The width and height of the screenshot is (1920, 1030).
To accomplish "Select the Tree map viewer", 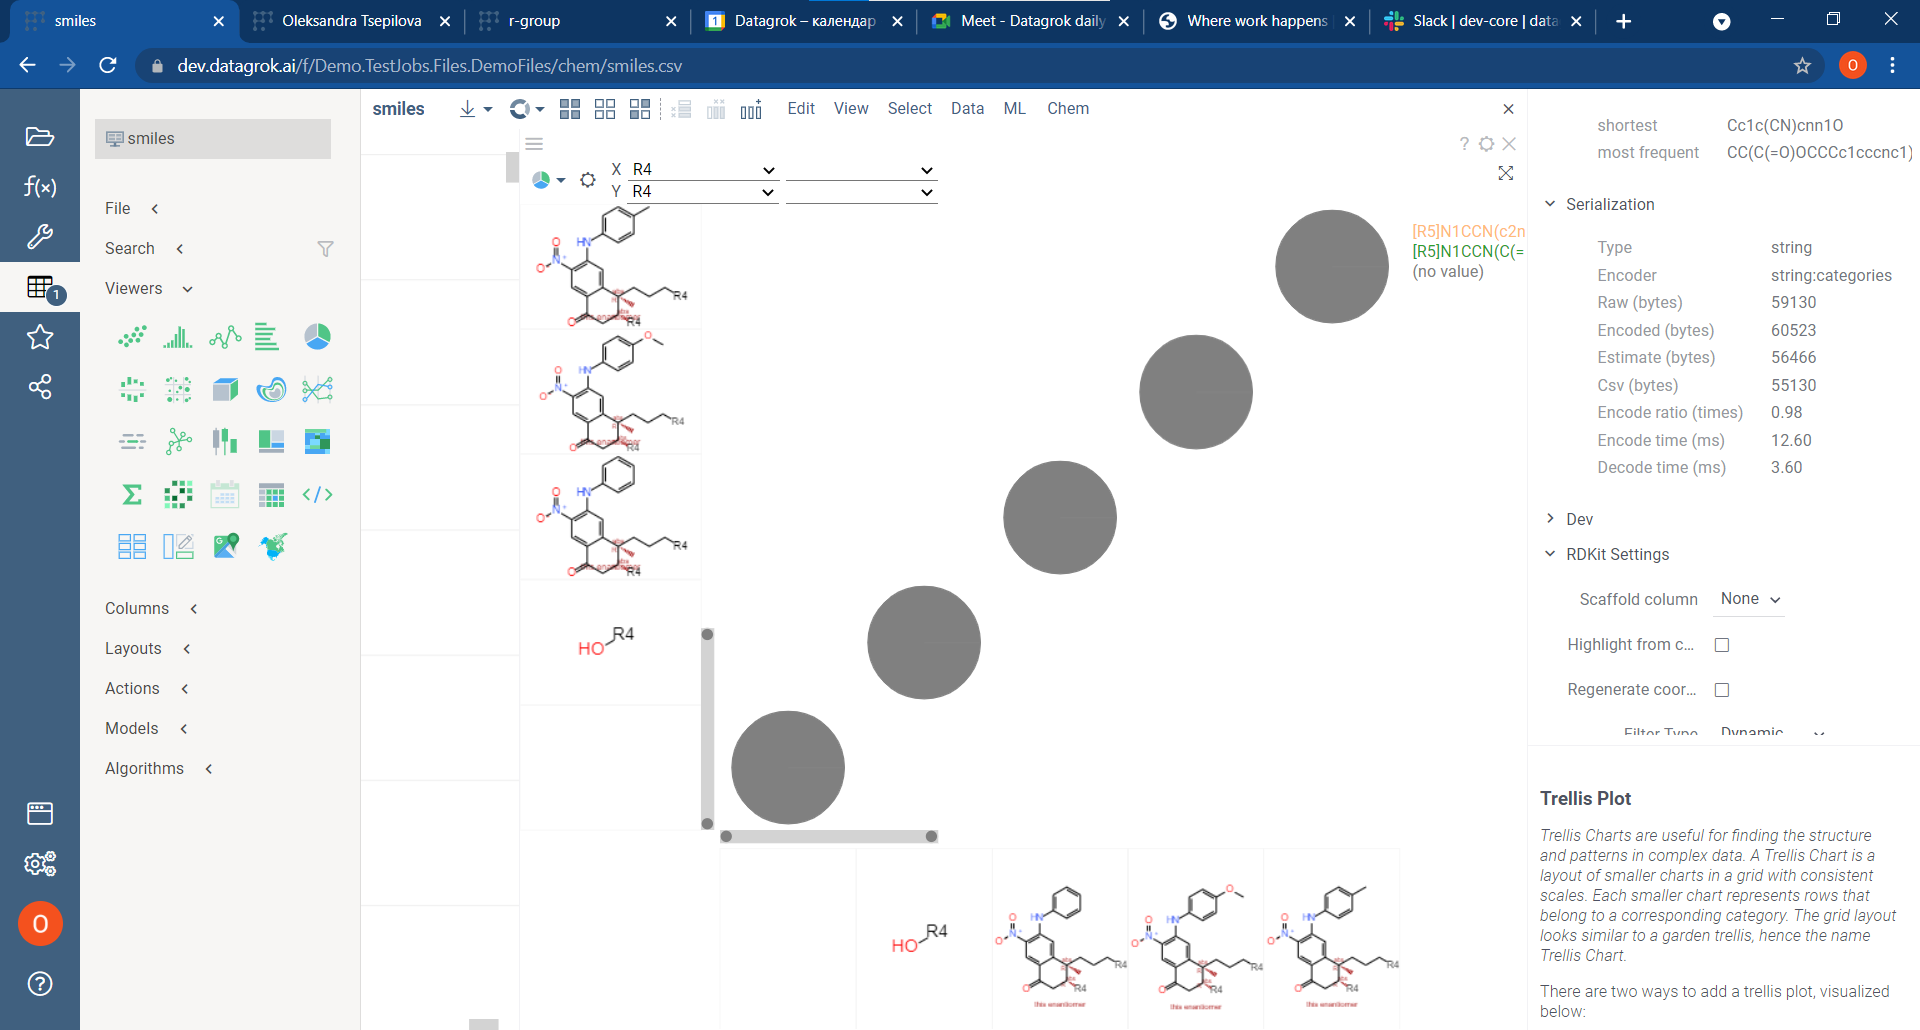I will point(271,441).
